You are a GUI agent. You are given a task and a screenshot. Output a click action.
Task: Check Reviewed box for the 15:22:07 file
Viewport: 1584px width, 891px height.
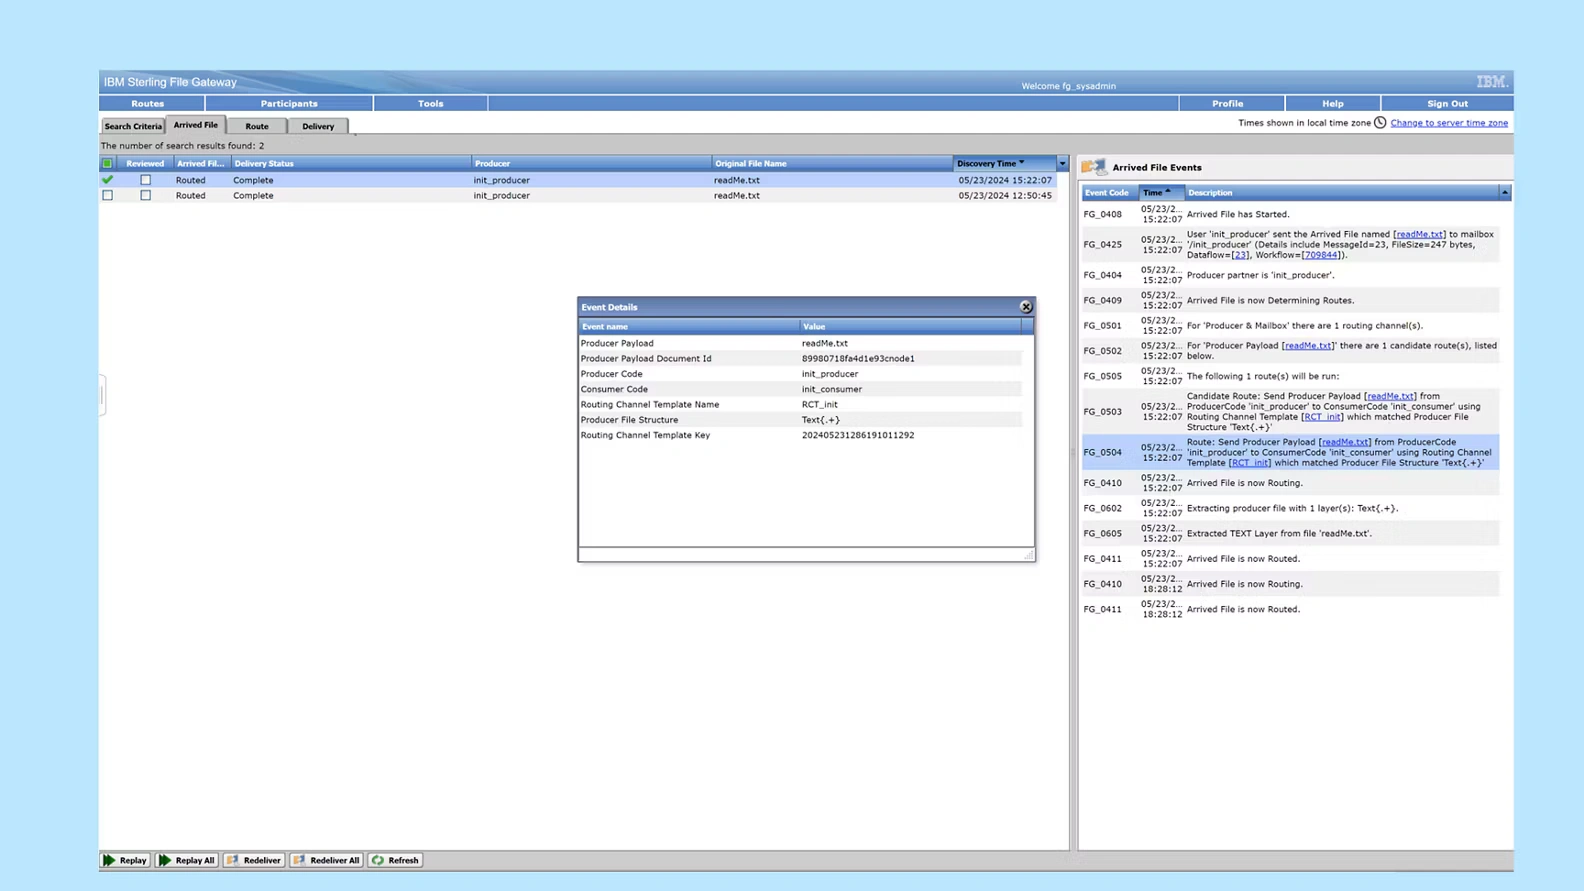[145, 180]
